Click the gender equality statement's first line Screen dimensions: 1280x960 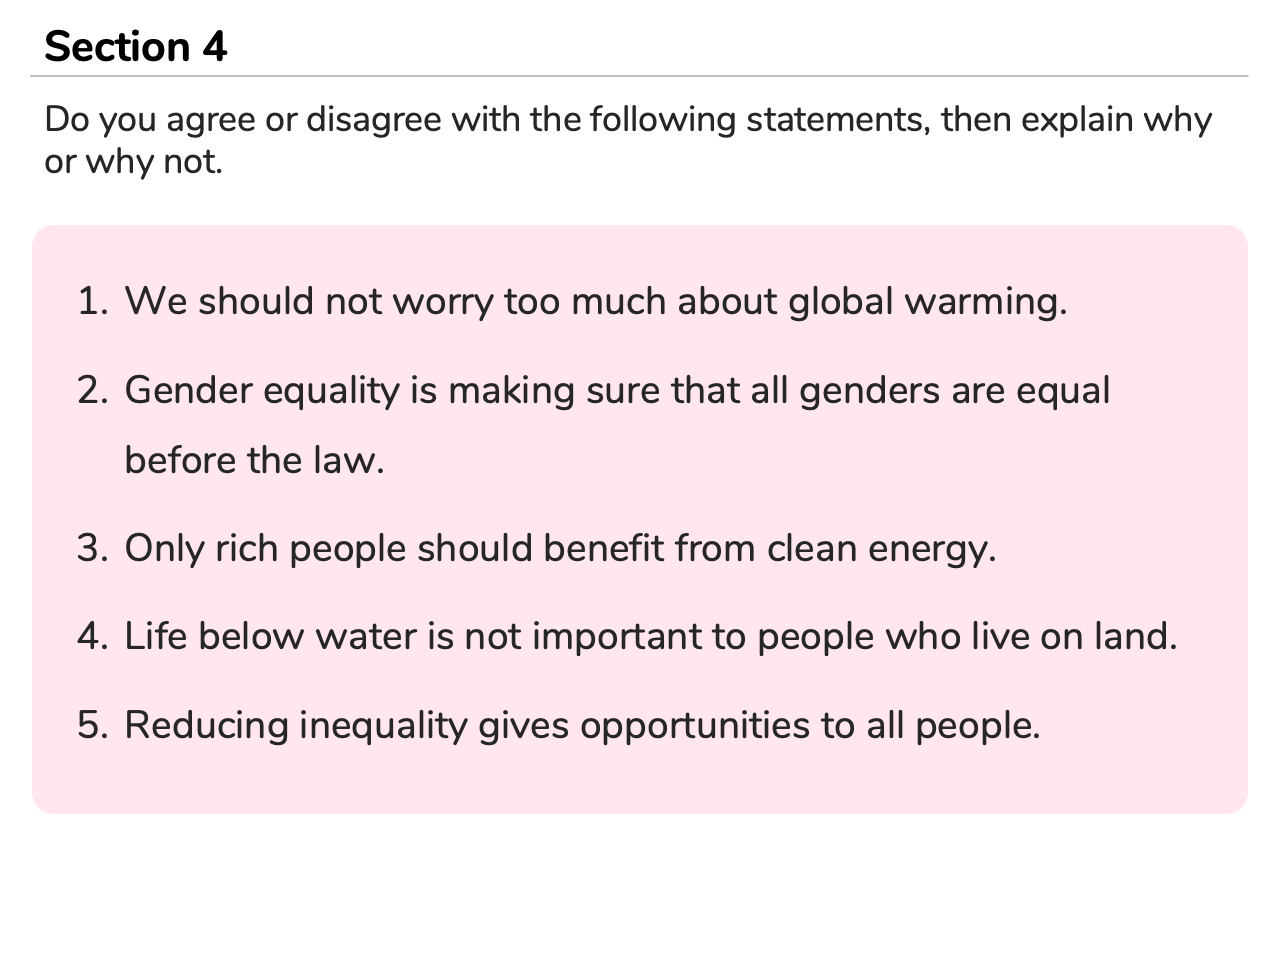[616, 390]
